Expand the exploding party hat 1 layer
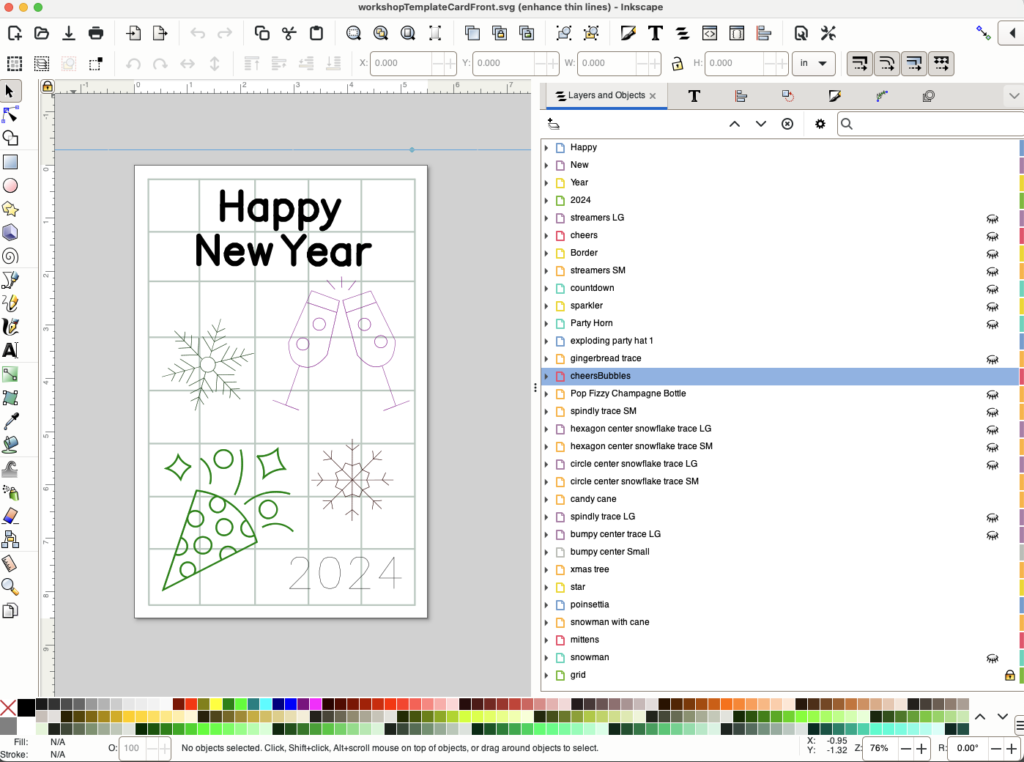 [x=547, y=341]
